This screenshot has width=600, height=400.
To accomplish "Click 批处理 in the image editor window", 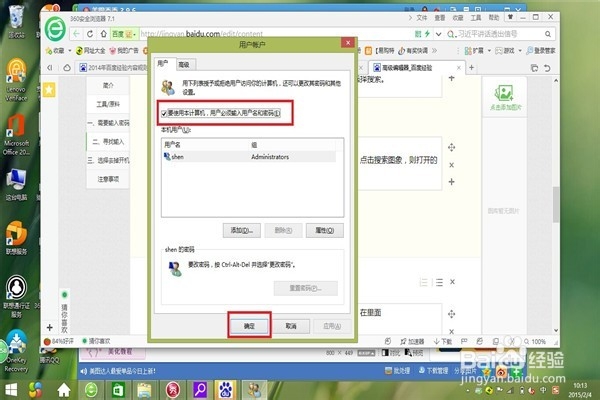I will [x=398, y=371].
